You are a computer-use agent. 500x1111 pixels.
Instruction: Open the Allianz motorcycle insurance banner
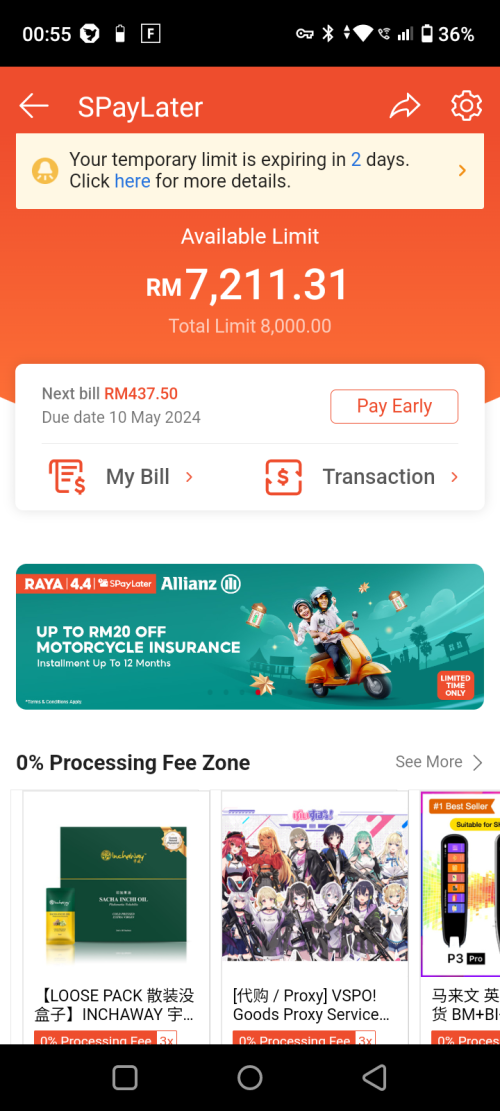[250, 636]
